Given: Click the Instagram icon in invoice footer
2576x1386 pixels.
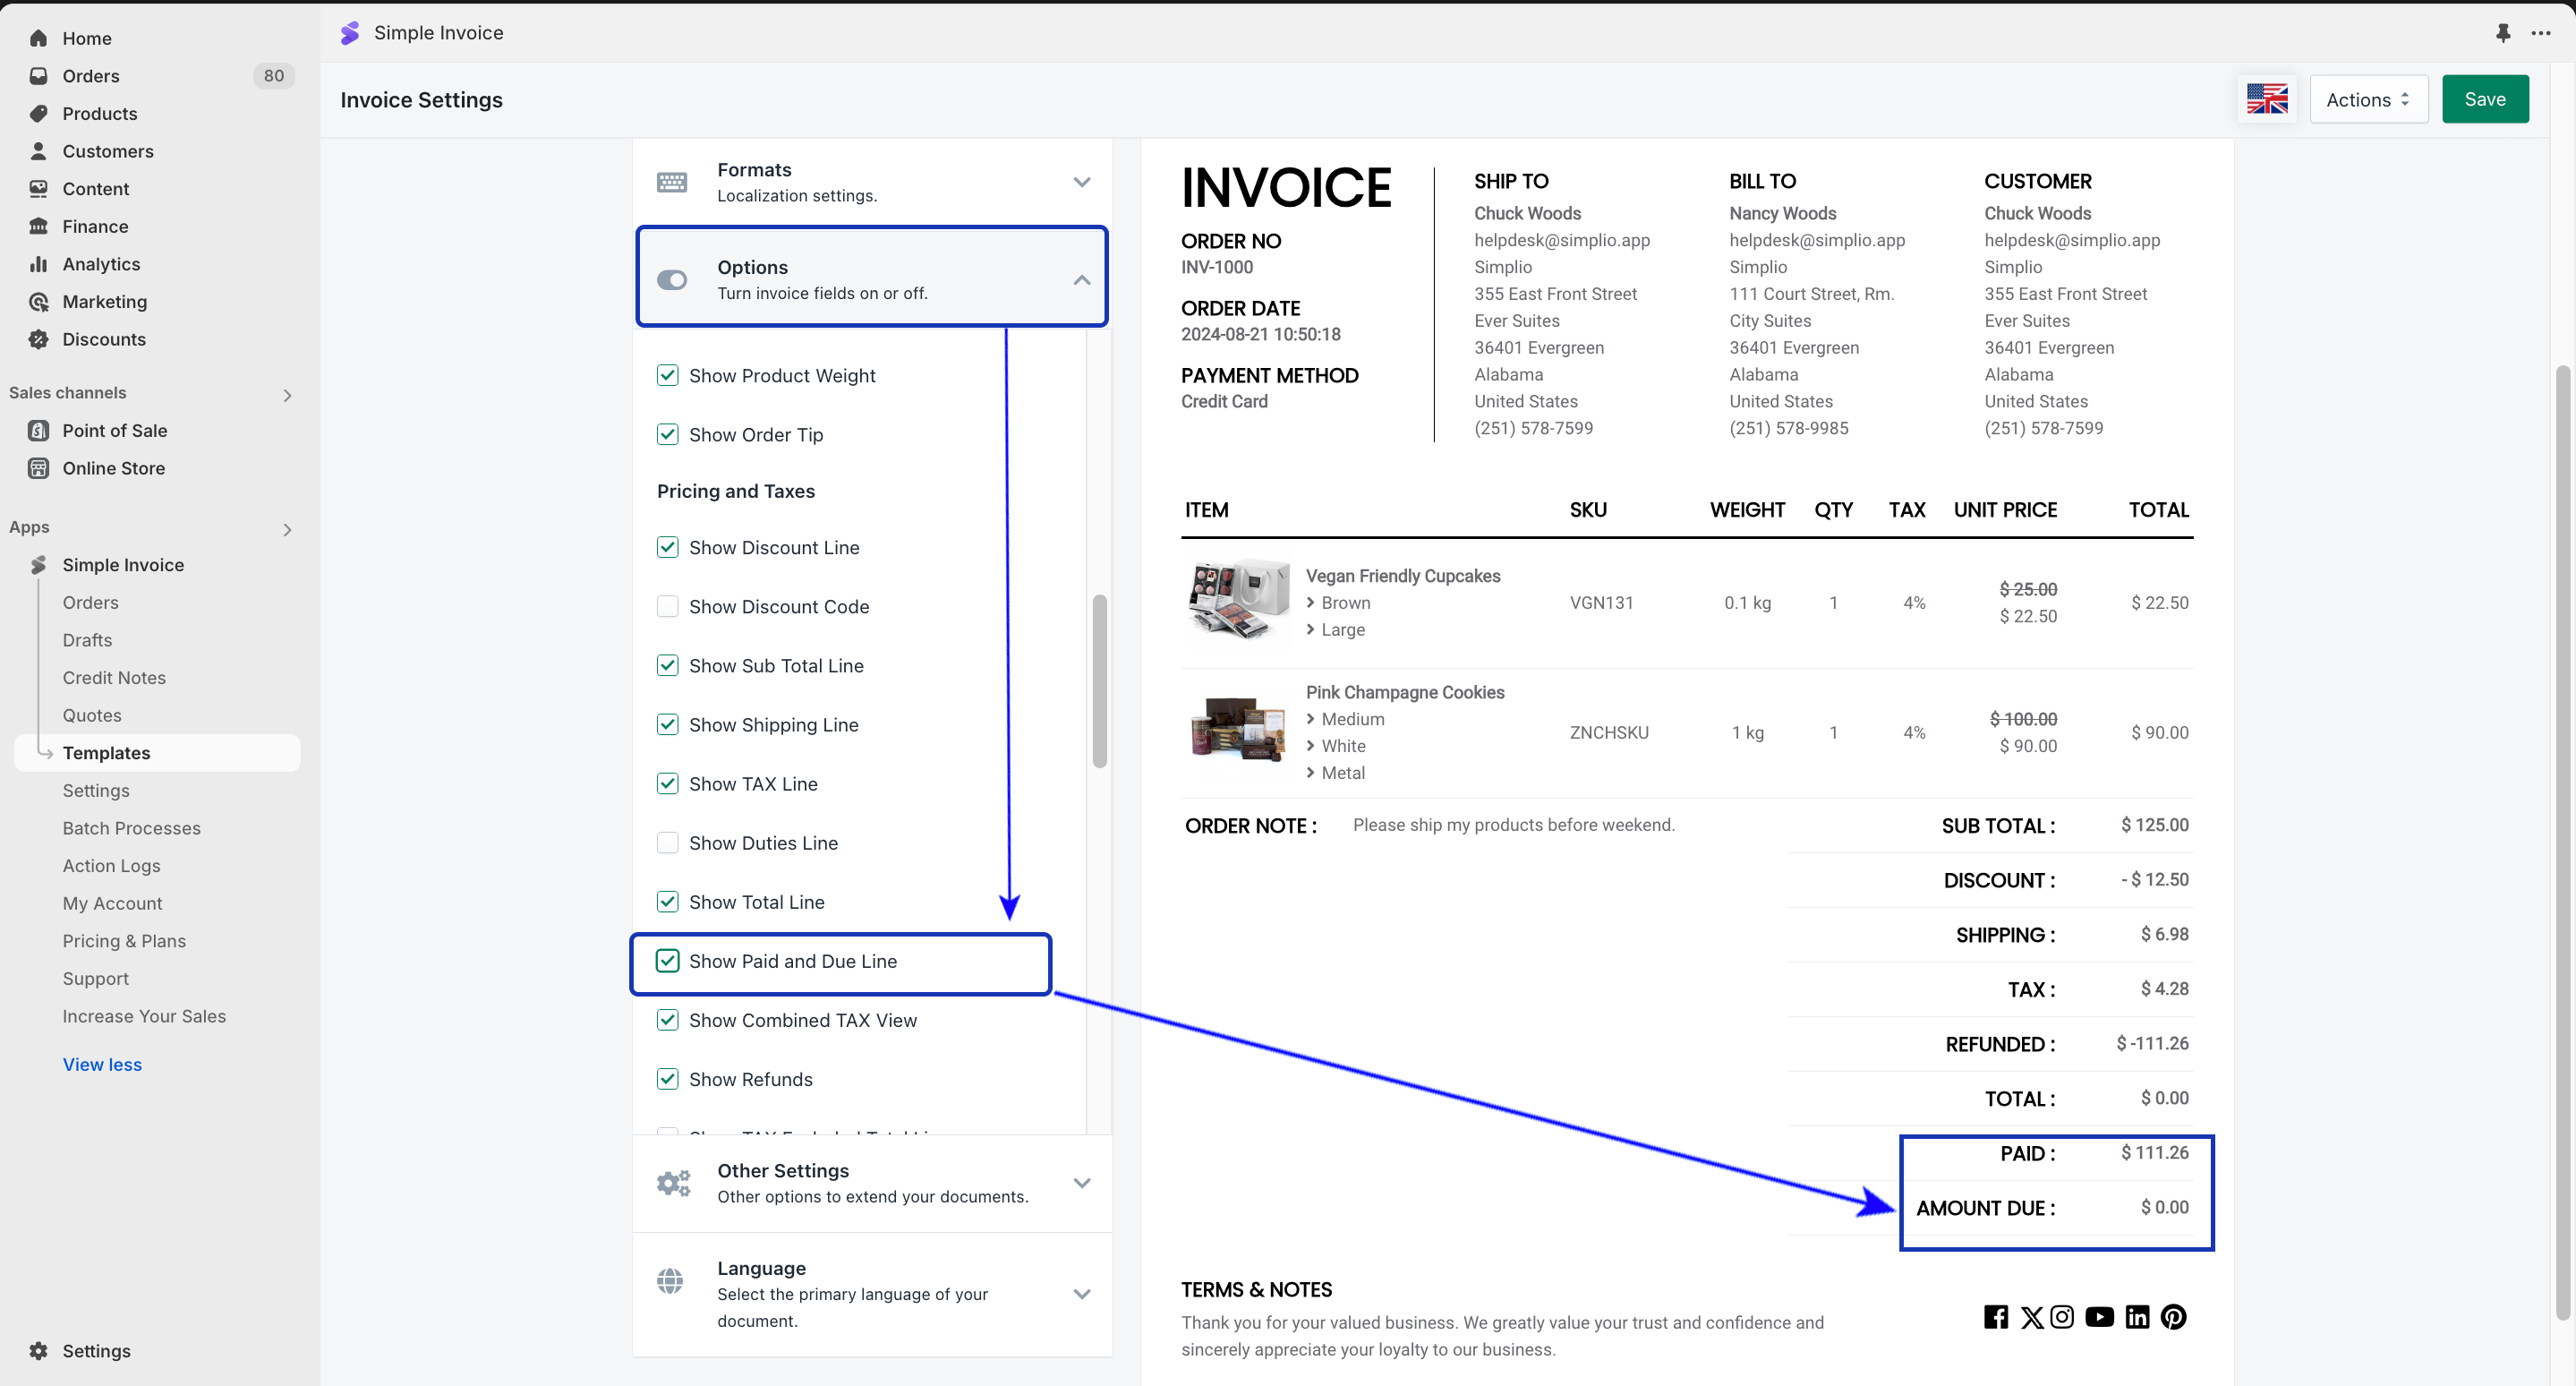Looking at the screenshot, I should [2062, 1316].
